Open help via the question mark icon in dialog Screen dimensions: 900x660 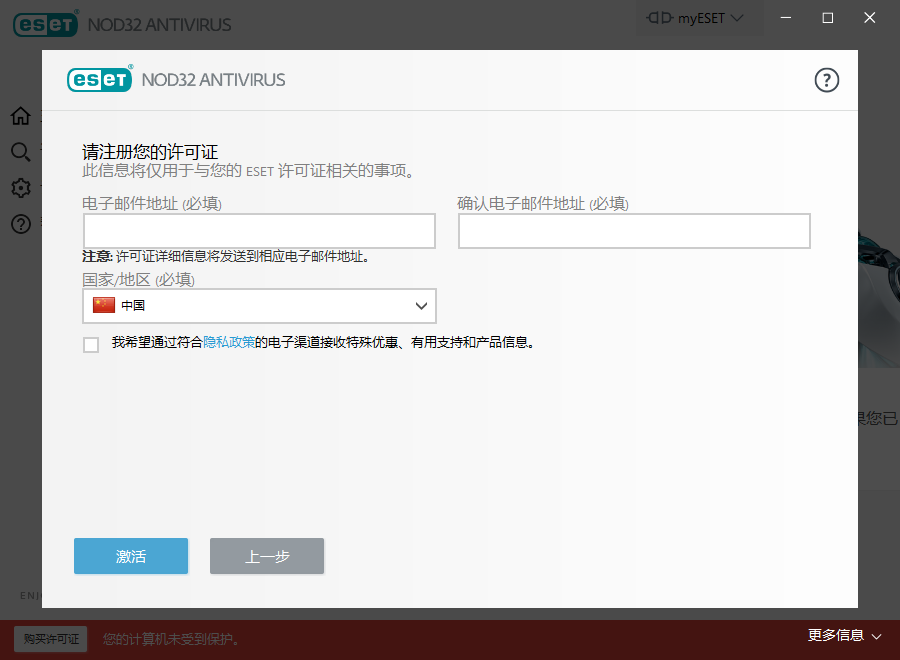827,80
